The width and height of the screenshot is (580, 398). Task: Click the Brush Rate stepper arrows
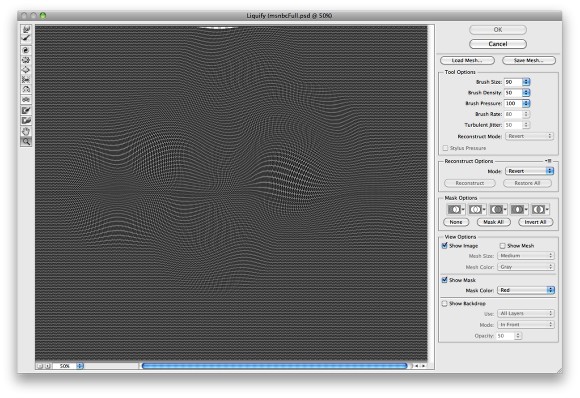526,114
